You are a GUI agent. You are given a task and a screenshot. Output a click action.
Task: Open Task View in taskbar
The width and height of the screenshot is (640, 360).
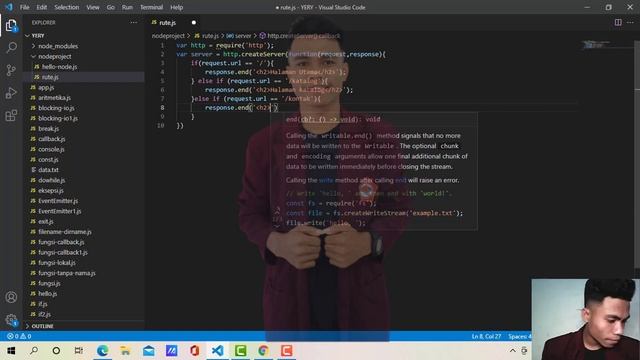[79, 351]
